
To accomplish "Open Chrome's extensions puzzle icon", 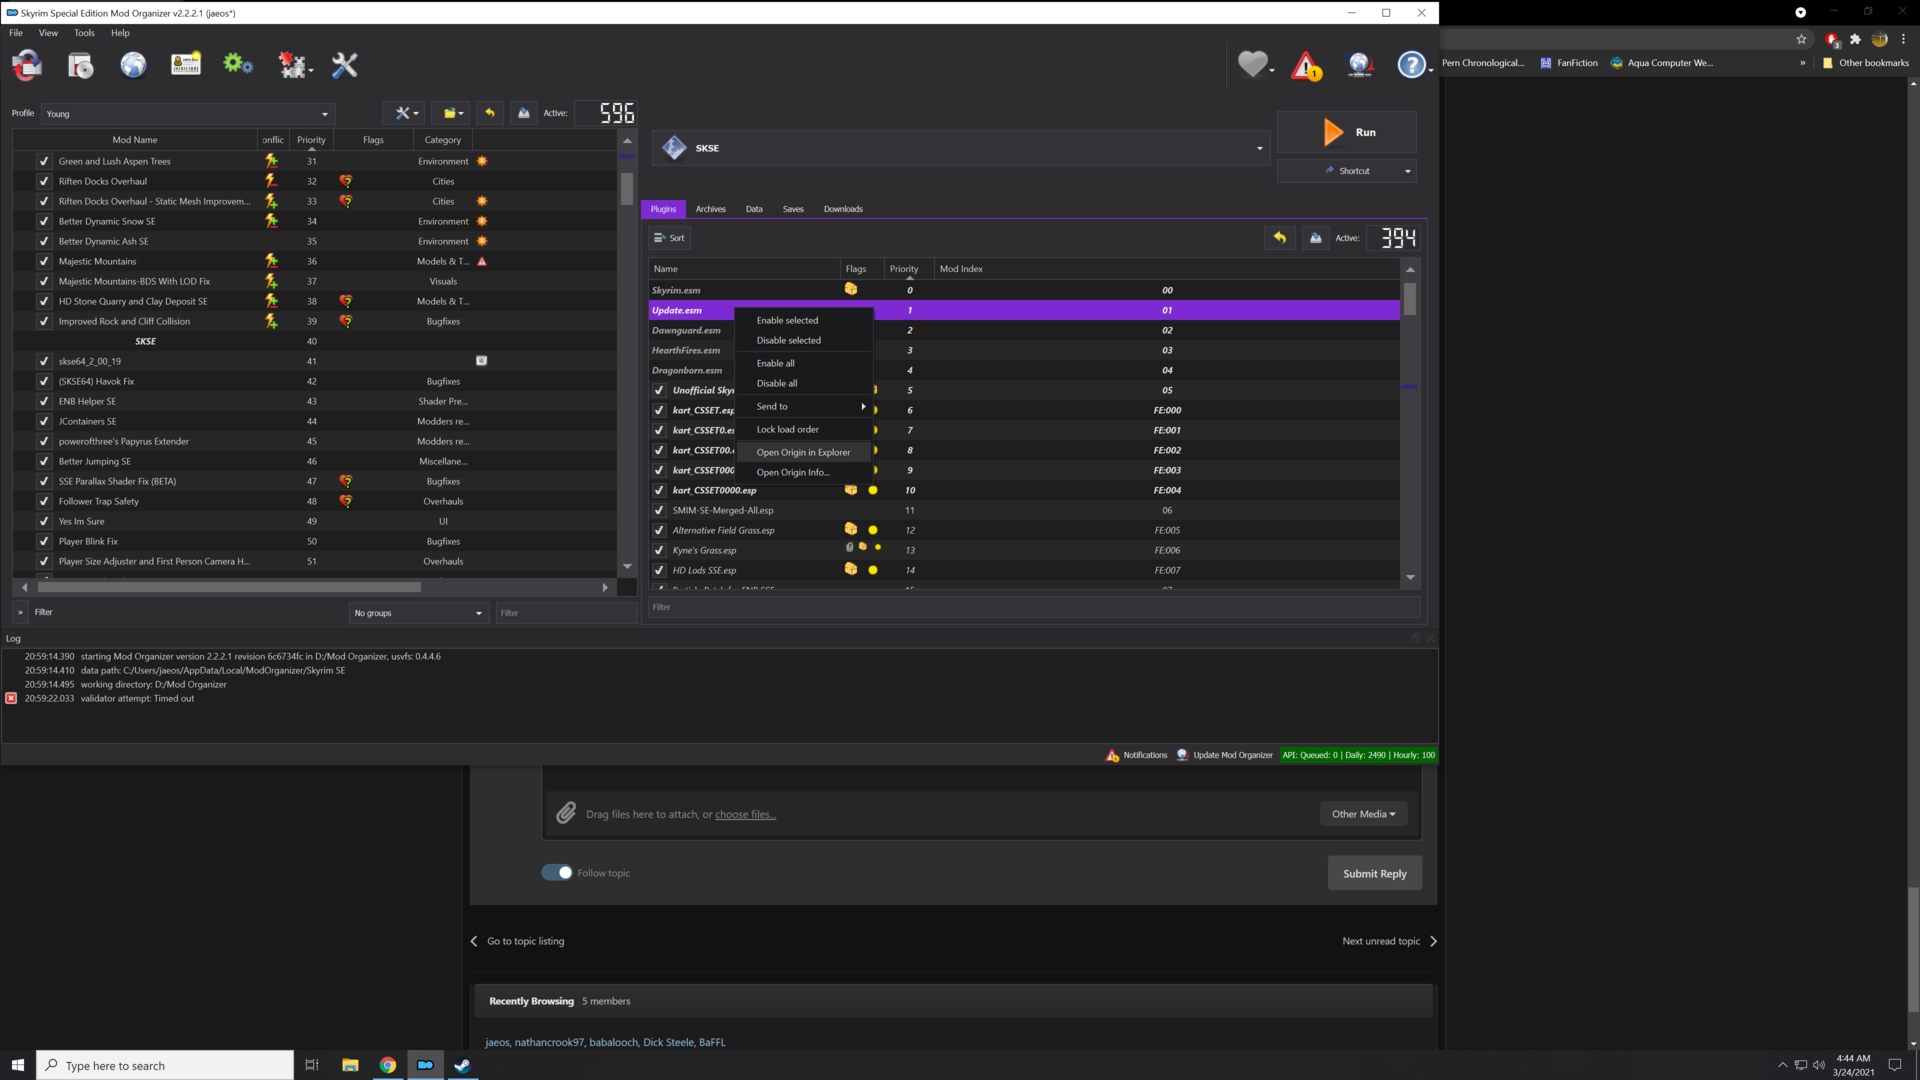I will tap(1855, 39).
